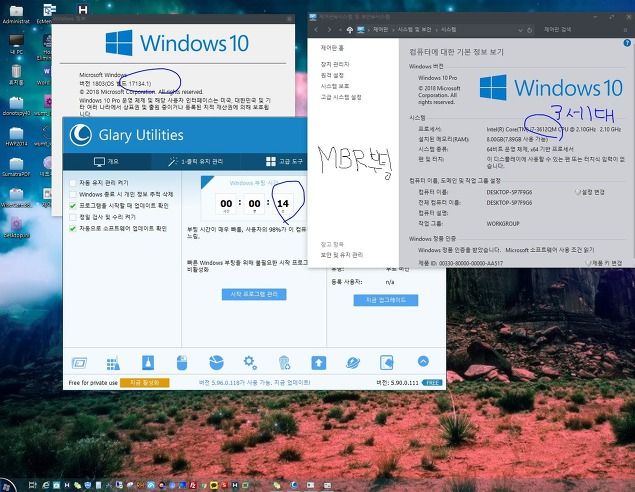Image resolution: width=635 pixels, height=492 pixels.
Task: Click the upward-arrow update icon in Glary toolbar
Action: pos(318,362)
